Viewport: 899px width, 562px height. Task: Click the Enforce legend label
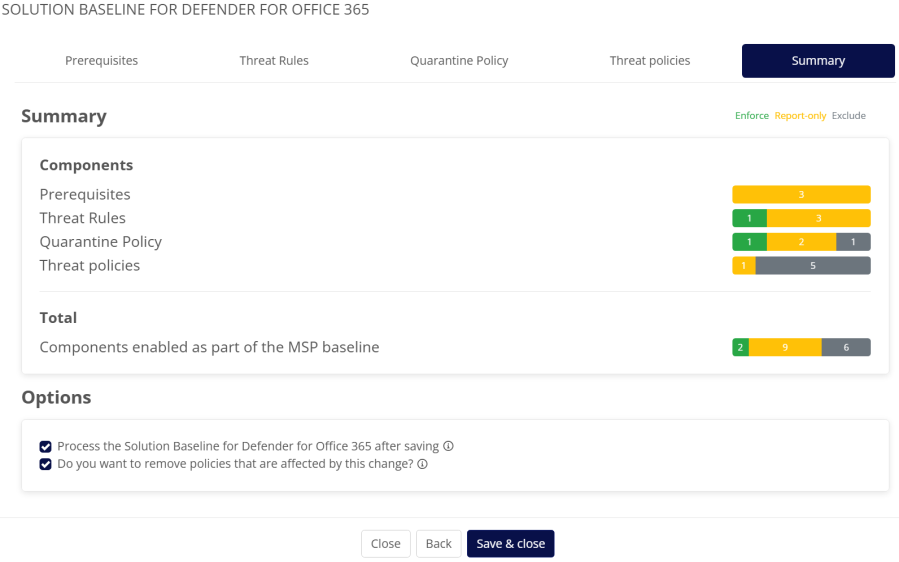click(x=752, y=116)
